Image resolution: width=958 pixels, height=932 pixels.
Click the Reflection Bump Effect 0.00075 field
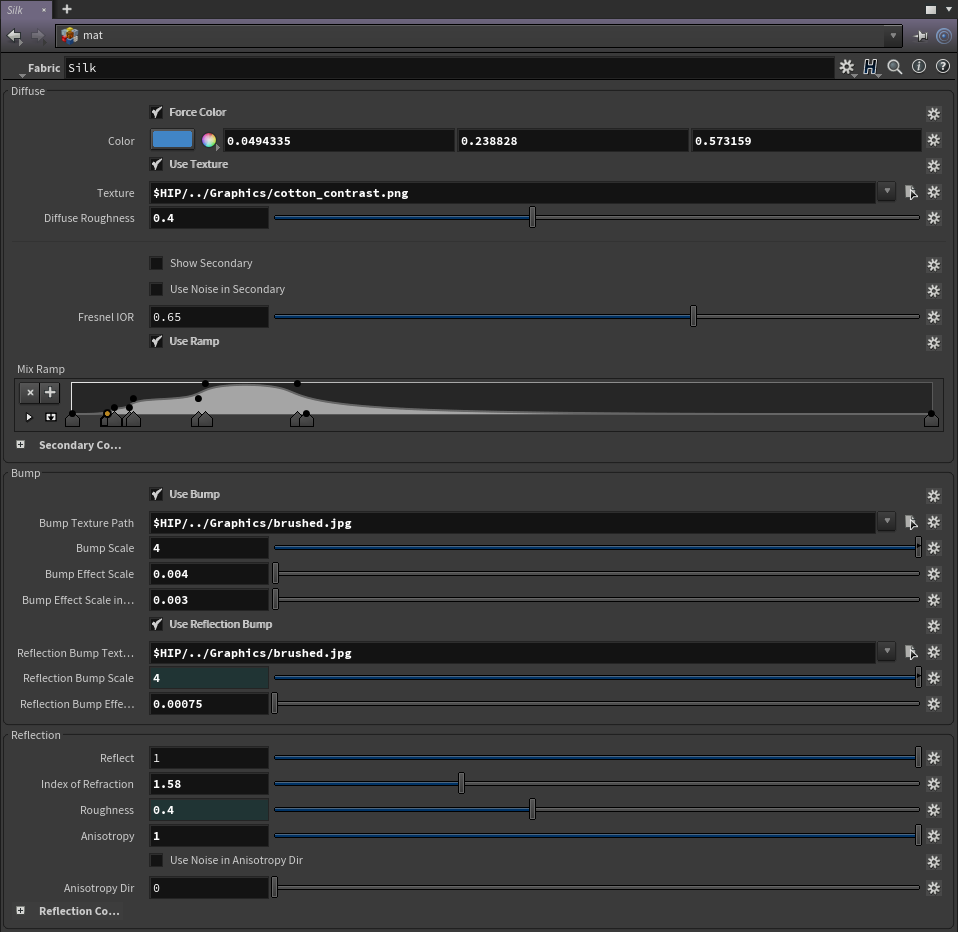[x=209, y=704]
